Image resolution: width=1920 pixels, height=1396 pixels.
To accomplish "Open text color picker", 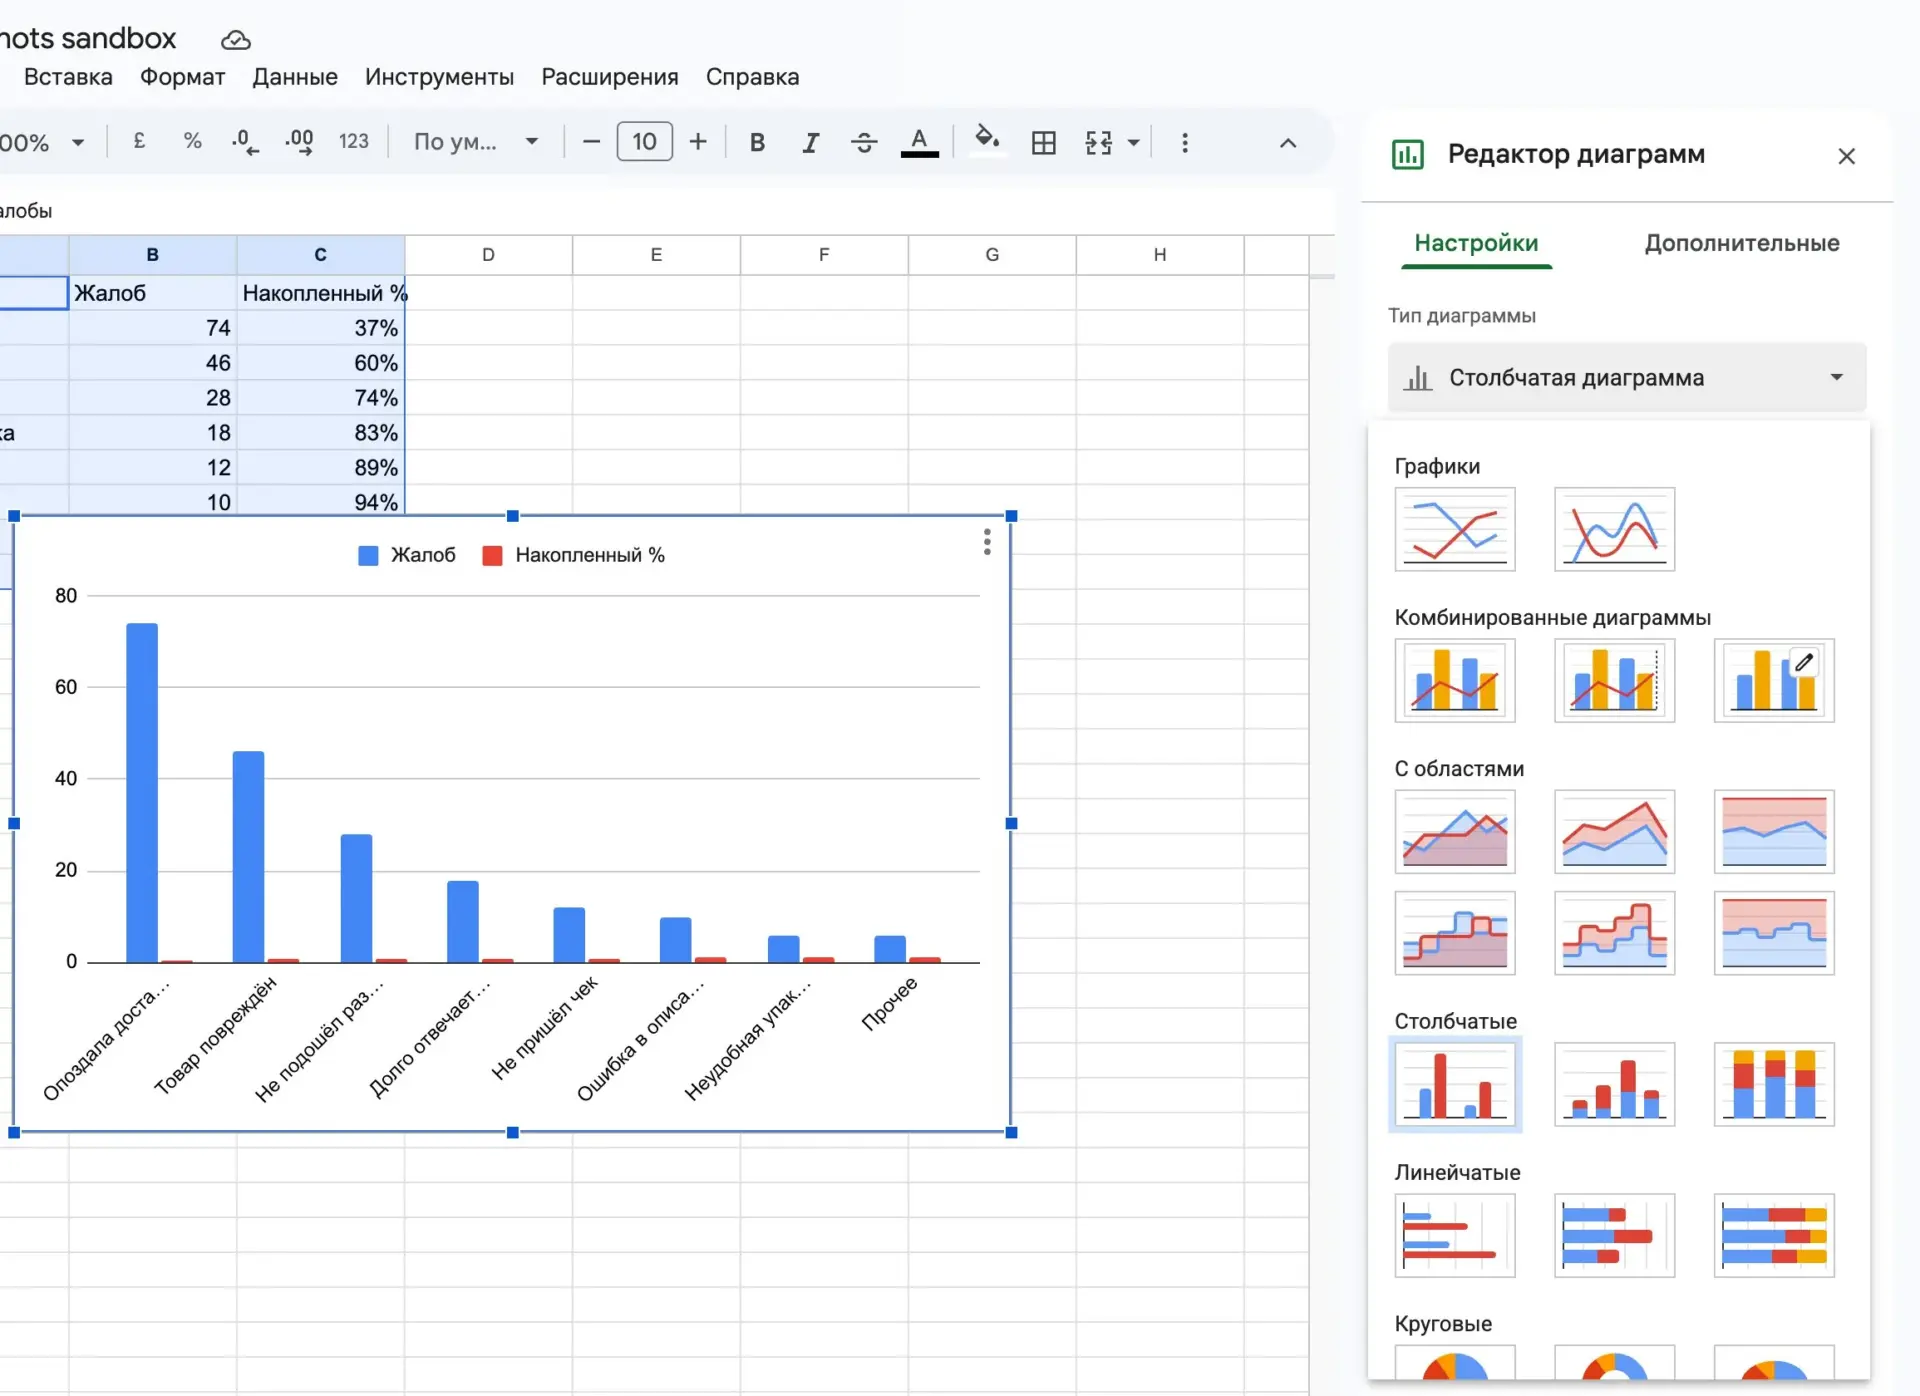I will point(919,142).
